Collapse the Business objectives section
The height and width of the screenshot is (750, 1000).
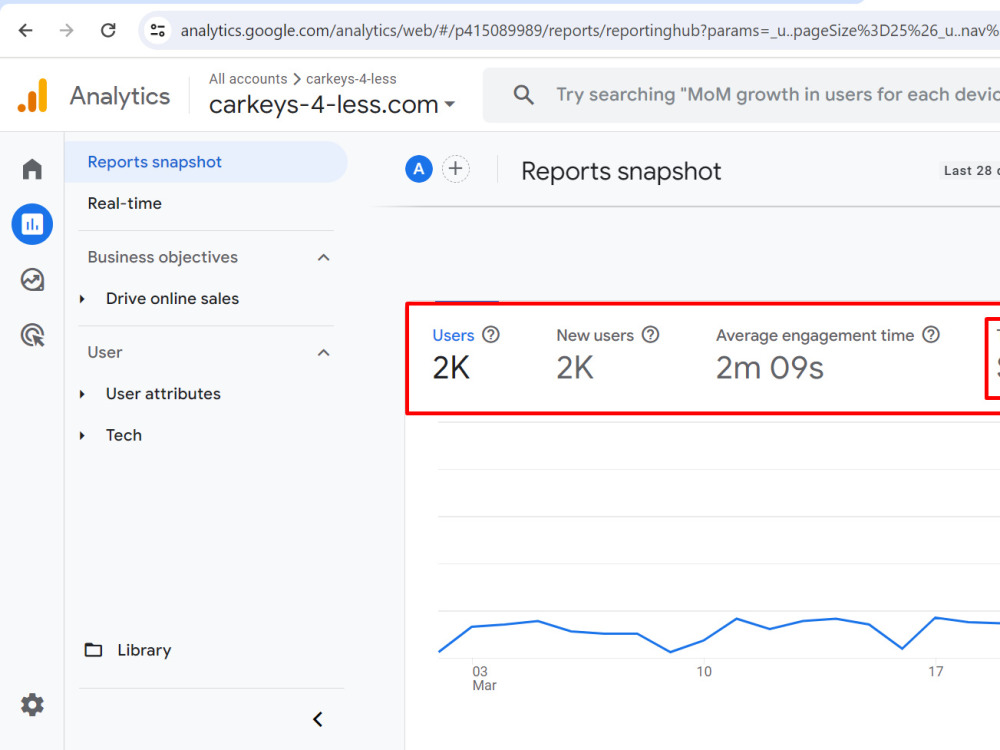click(x=323, y=258)
